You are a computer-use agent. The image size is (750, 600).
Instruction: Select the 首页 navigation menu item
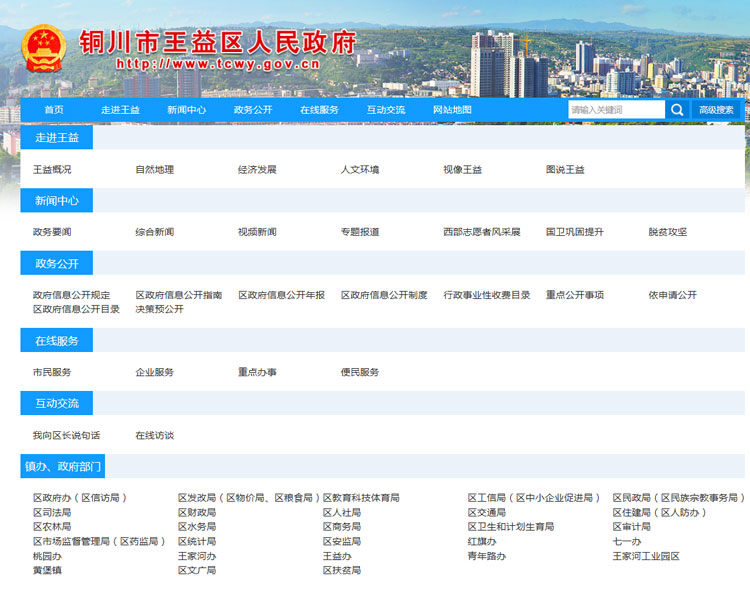coord(54,110)
